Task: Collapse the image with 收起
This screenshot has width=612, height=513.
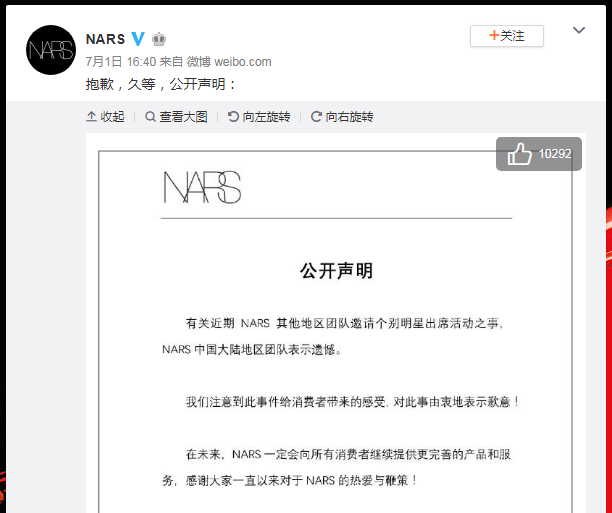Action: pos(105,116)
